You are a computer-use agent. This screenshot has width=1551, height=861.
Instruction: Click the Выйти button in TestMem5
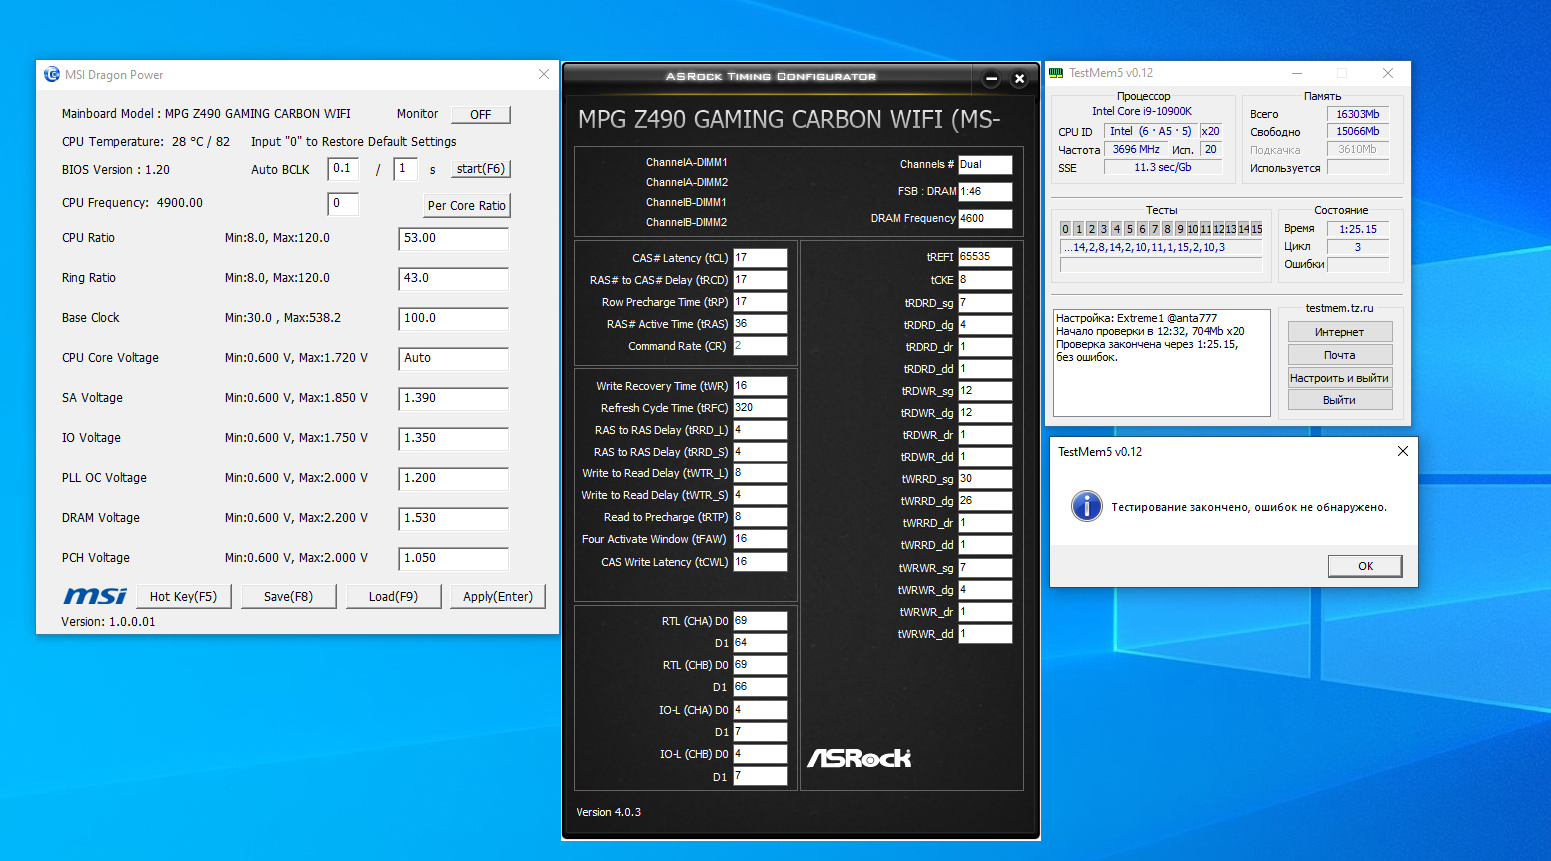click(1339, 400)
